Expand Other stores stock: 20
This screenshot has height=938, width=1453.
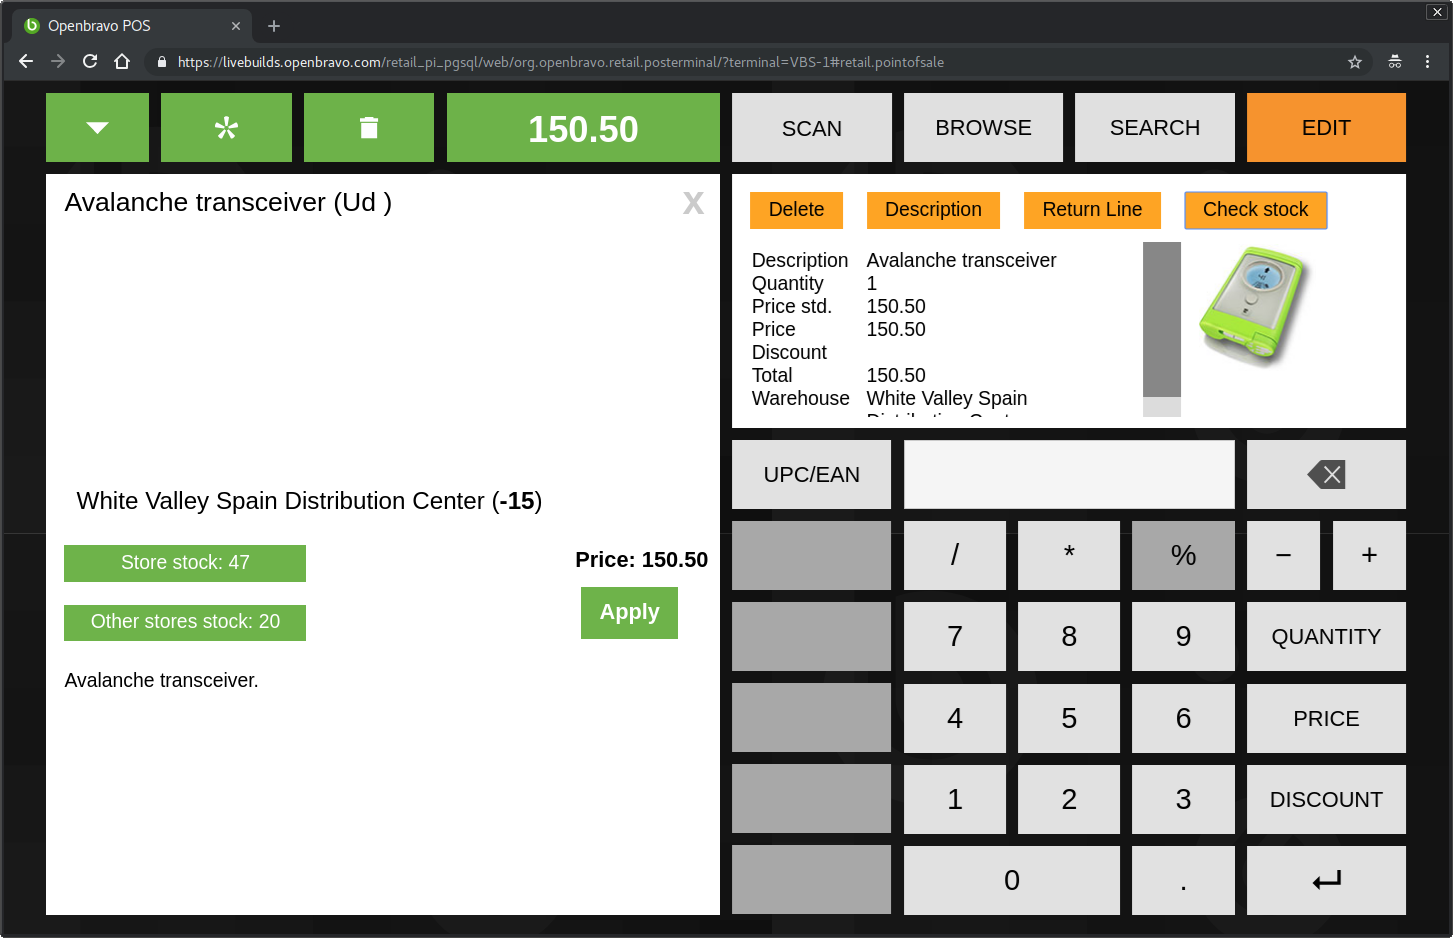click(185, 622)
